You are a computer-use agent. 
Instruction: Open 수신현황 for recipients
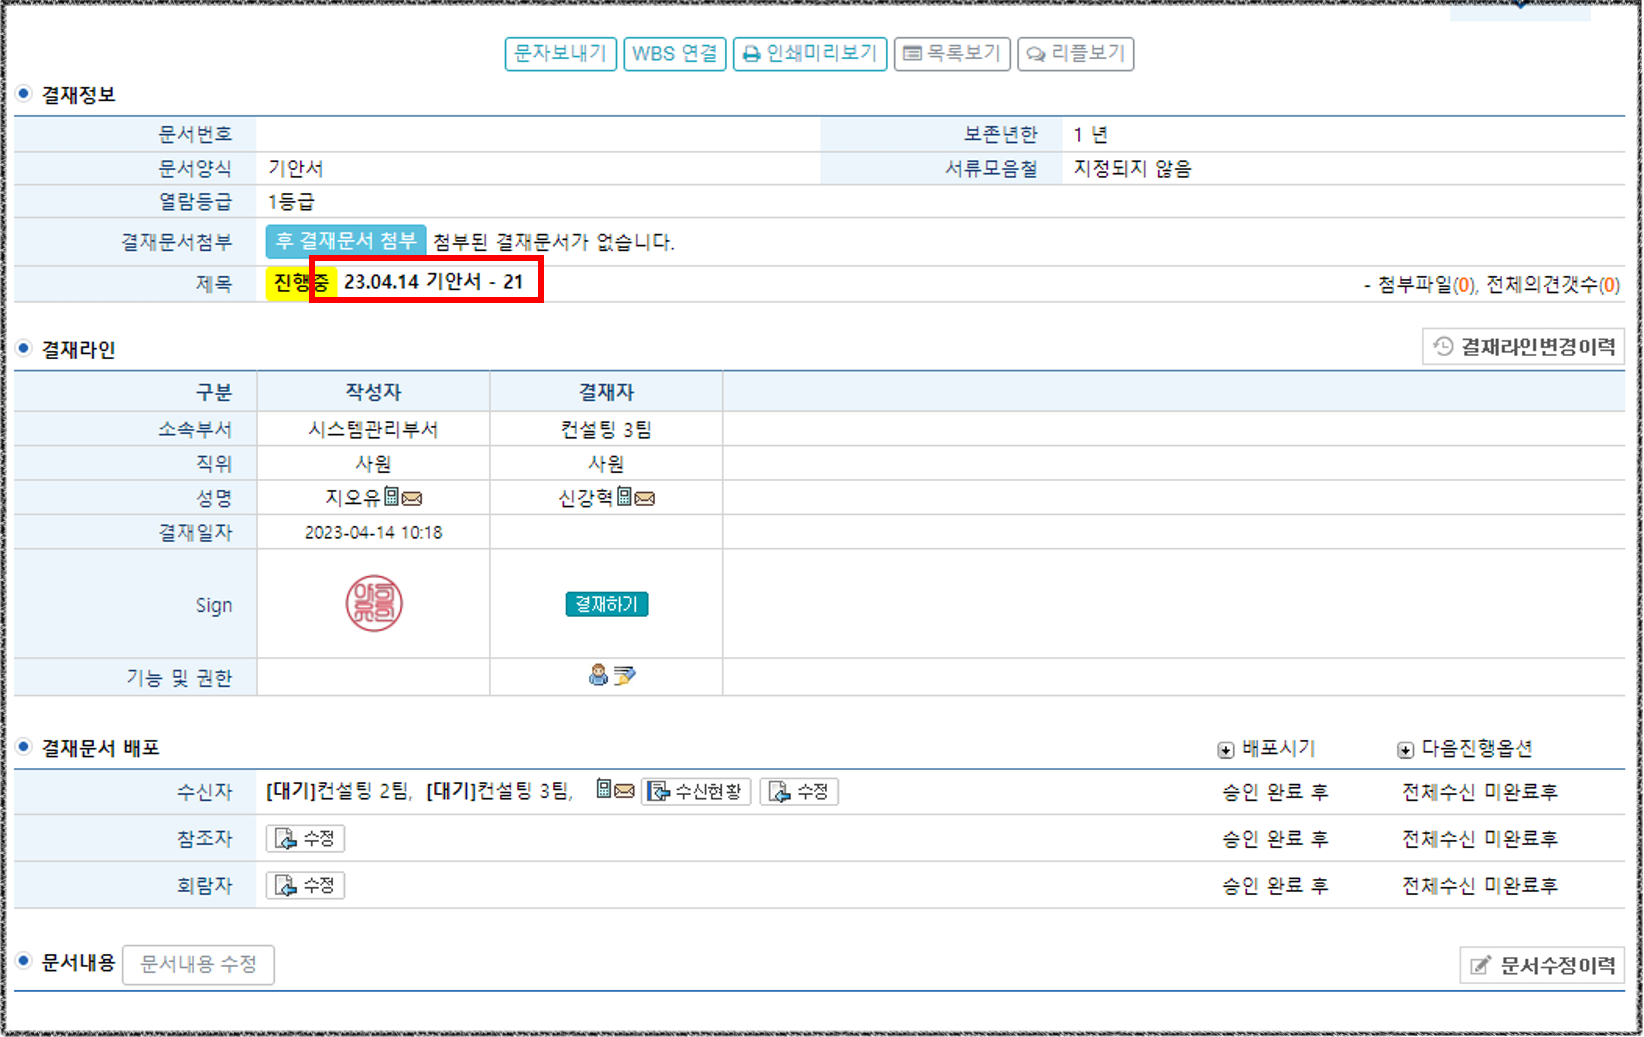tap(696, 792)
